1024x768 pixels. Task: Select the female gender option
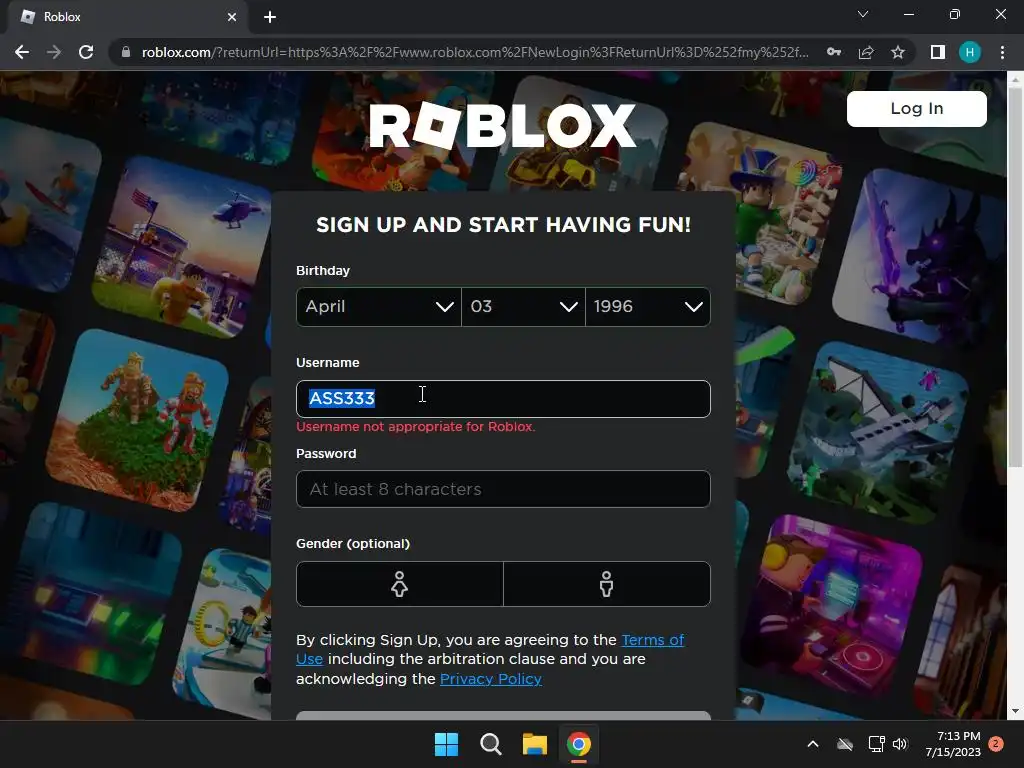(x=400, y=584)
